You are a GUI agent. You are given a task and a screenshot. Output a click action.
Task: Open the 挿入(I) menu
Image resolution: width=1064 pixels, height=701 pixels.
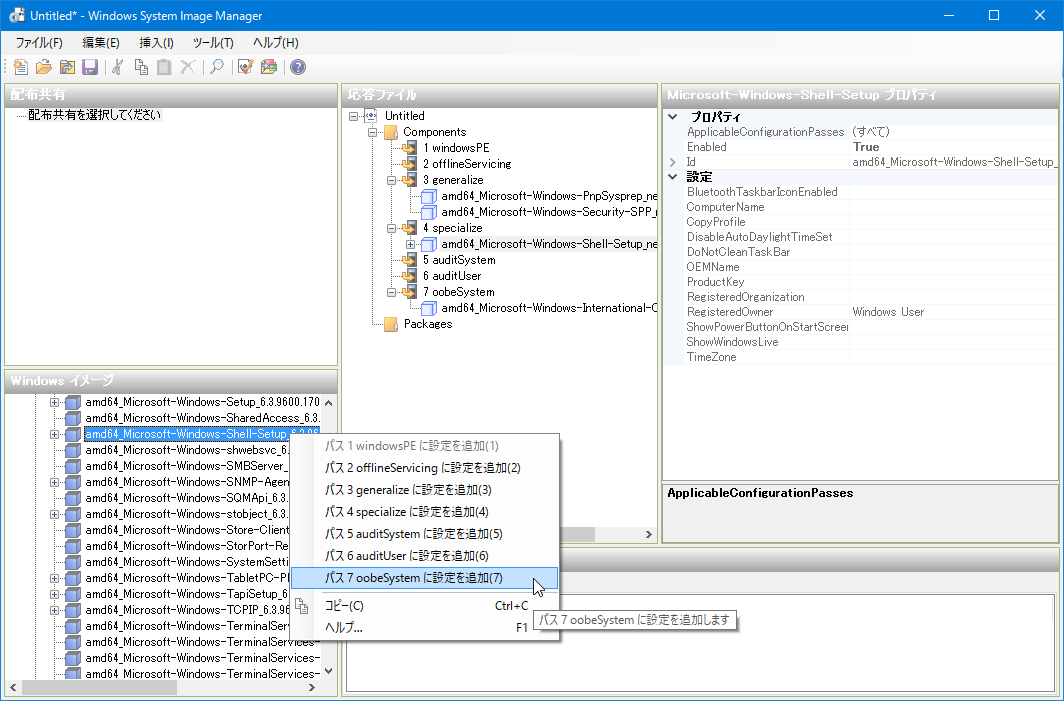pos(157,43)
